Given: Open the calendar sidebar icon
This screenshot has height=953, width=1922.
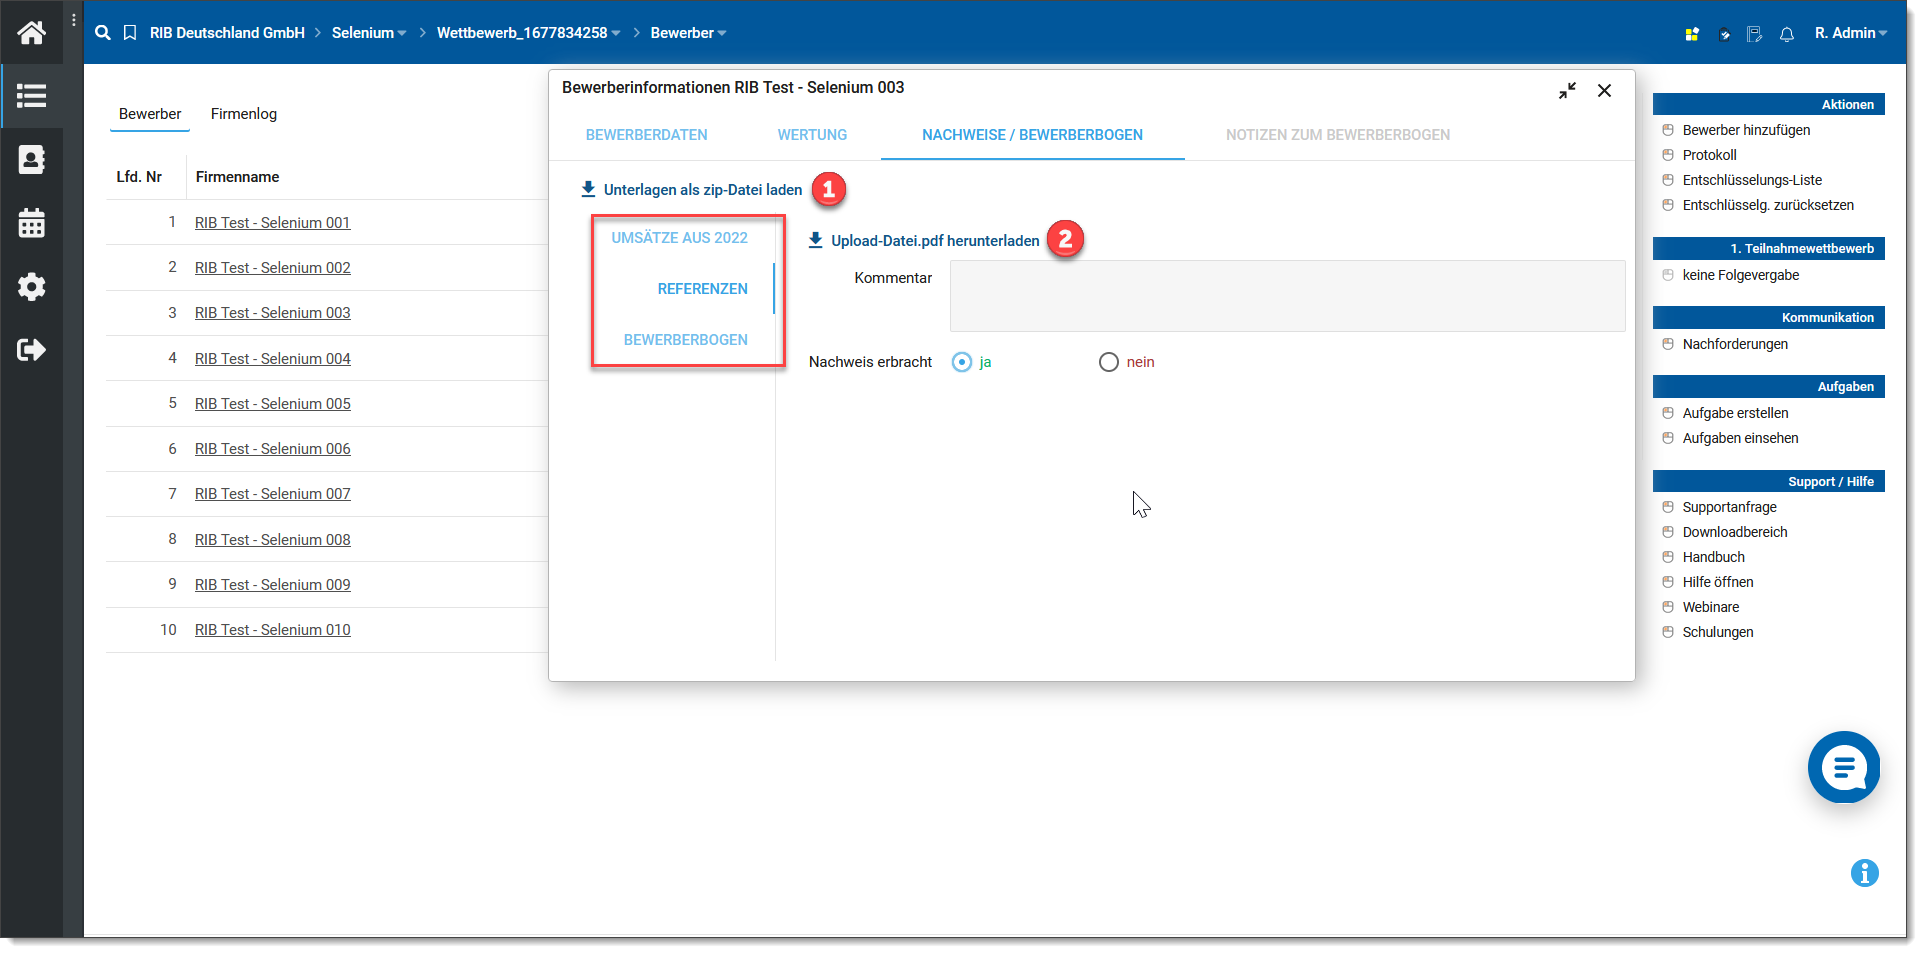Looking at the screenshot, I should click(x=31, y=223).
